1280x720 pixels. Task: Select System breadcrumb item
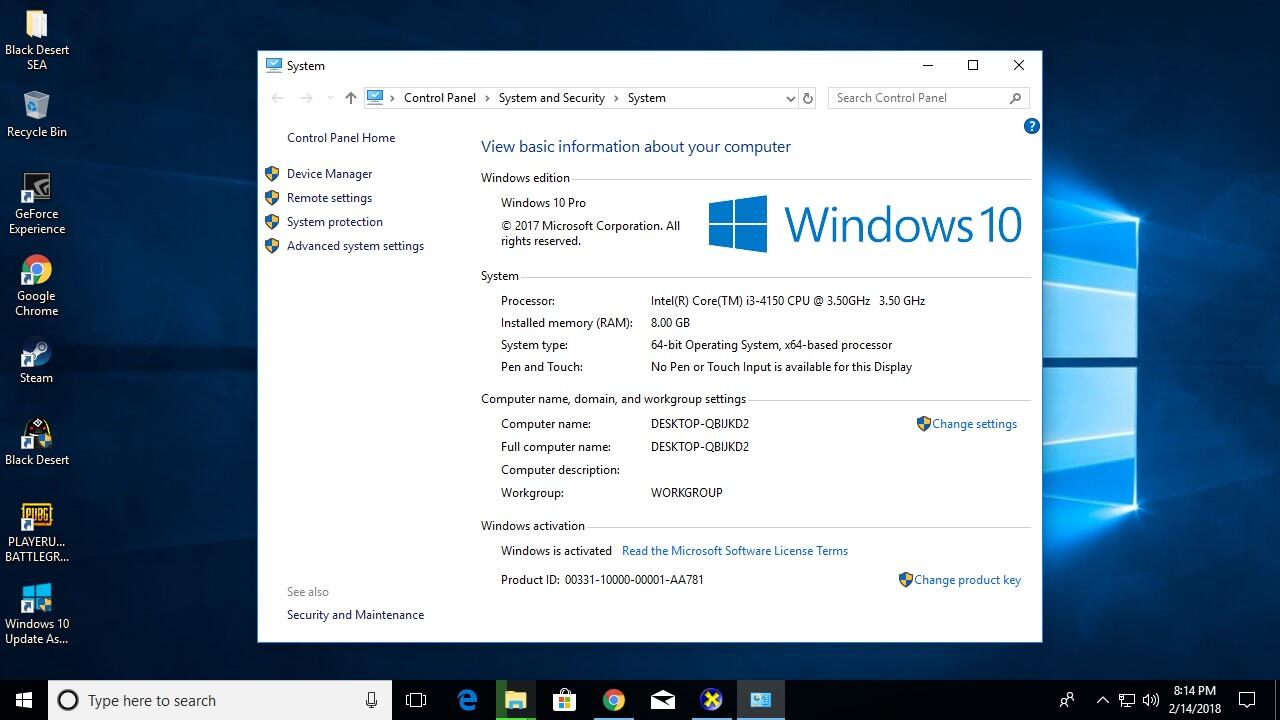[646, 98]
